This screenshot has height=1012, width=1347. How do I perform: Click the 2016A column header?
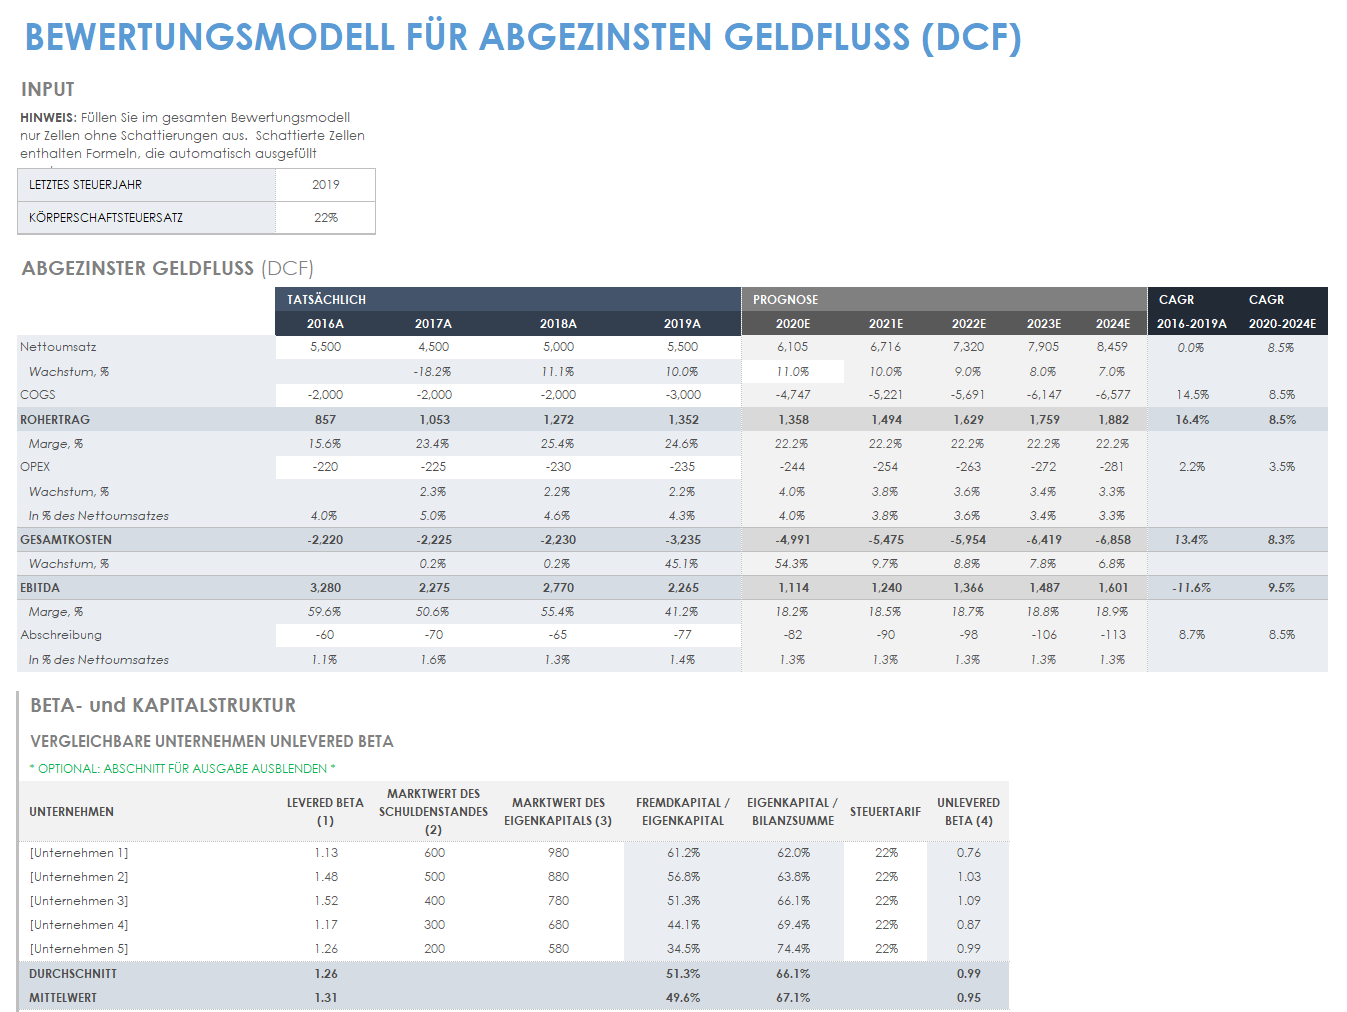[325, 324]
